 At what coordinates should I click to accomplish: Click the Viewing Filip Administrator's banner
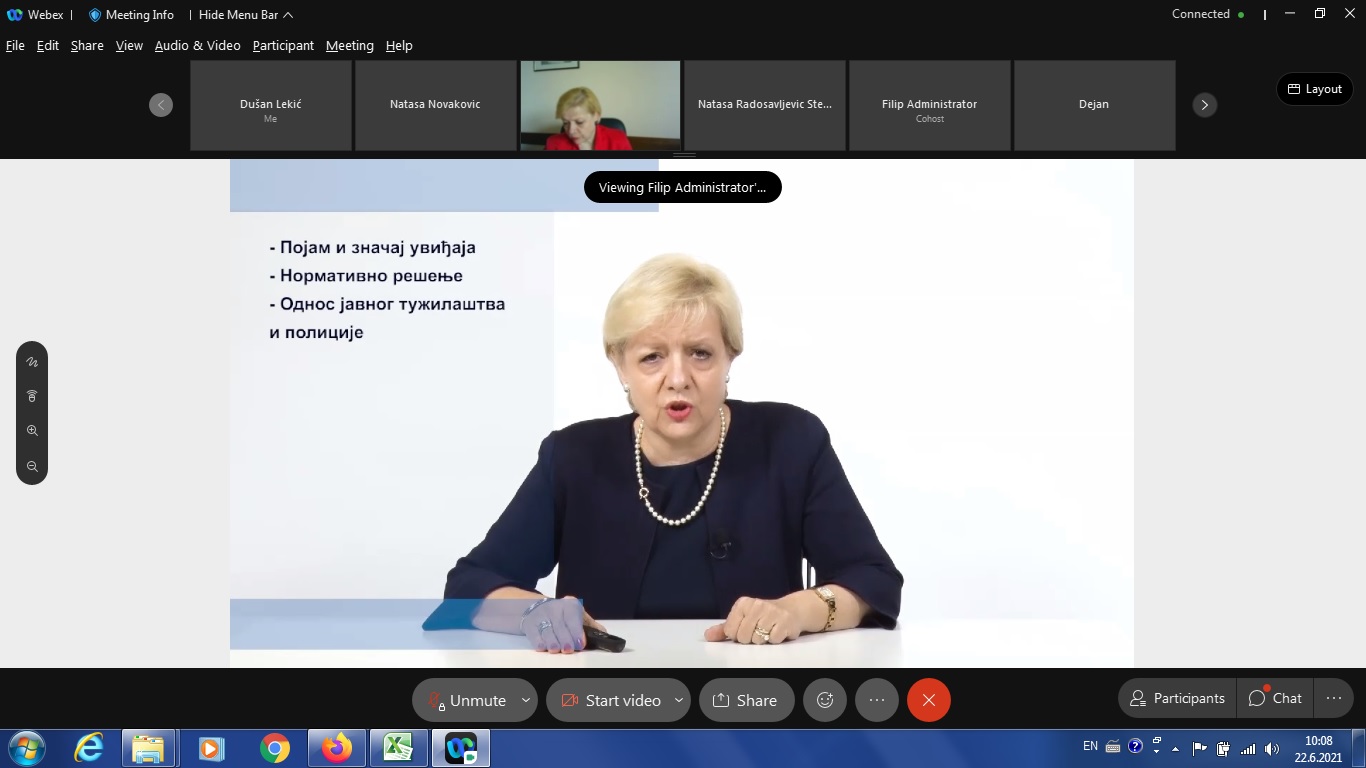point(683,187)
